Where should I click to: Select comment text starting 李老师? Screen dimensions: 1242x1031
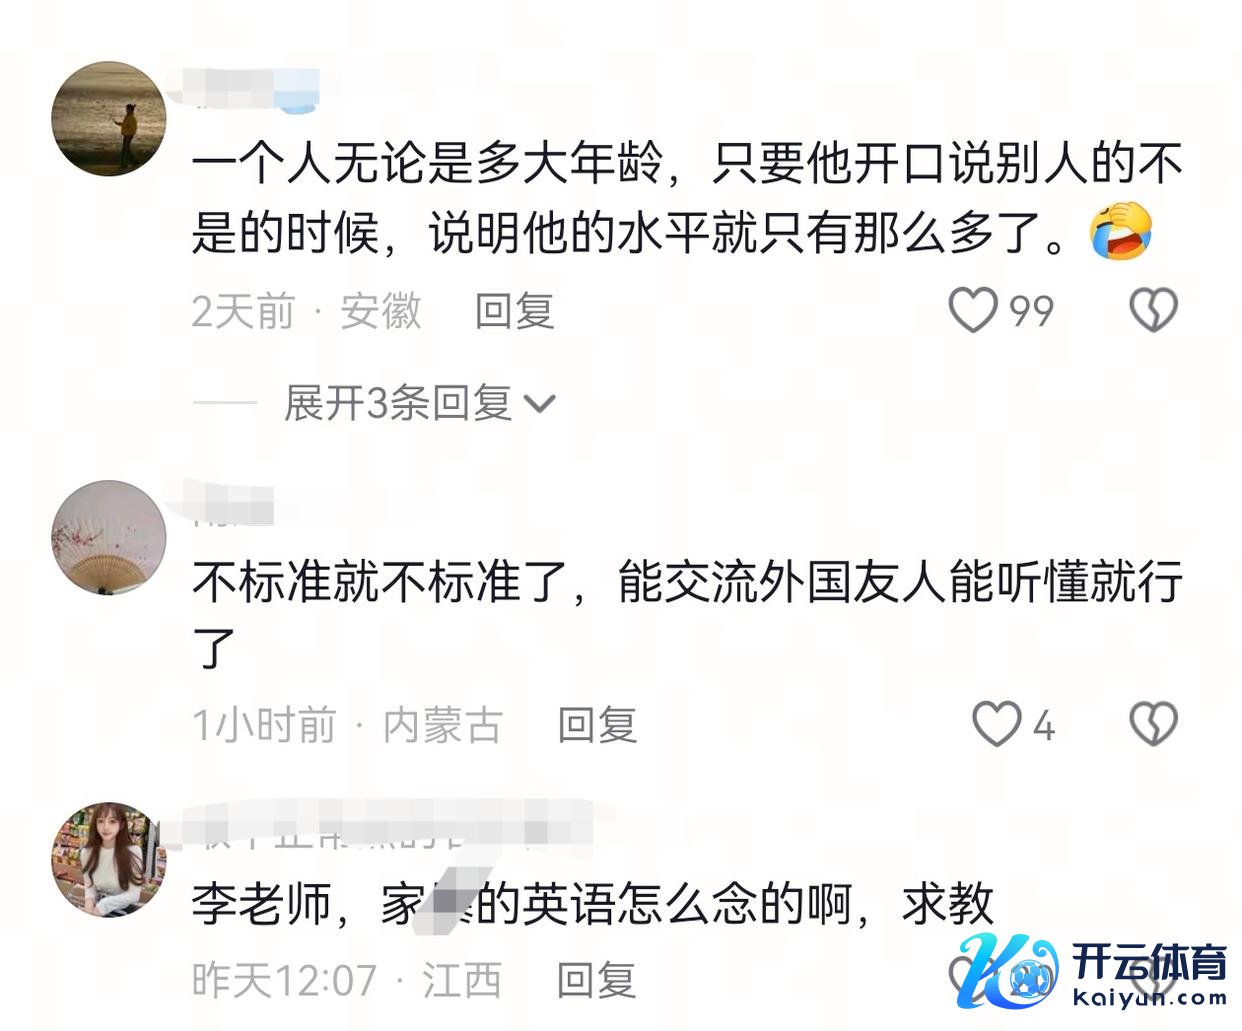pos(592,905)
